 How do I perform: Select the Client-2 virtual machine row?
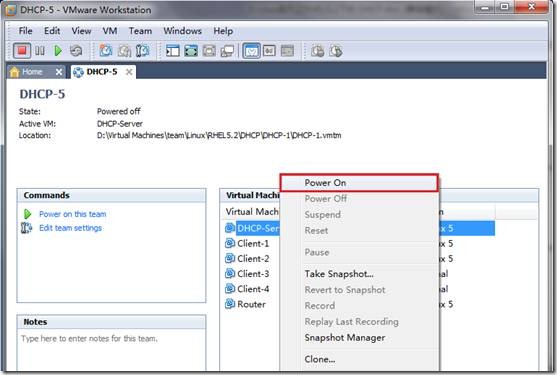[x=253, y=258]
